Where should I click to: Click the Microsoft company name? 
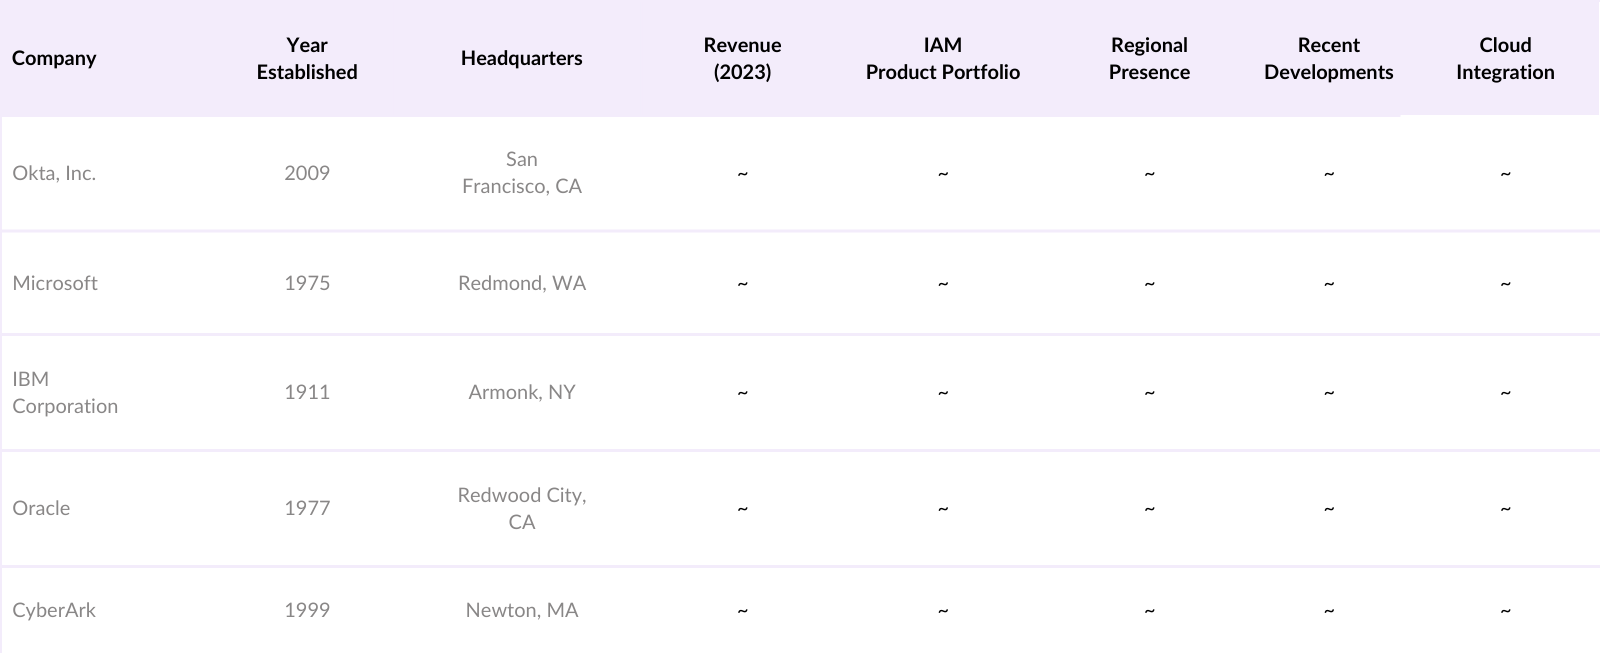55,283
